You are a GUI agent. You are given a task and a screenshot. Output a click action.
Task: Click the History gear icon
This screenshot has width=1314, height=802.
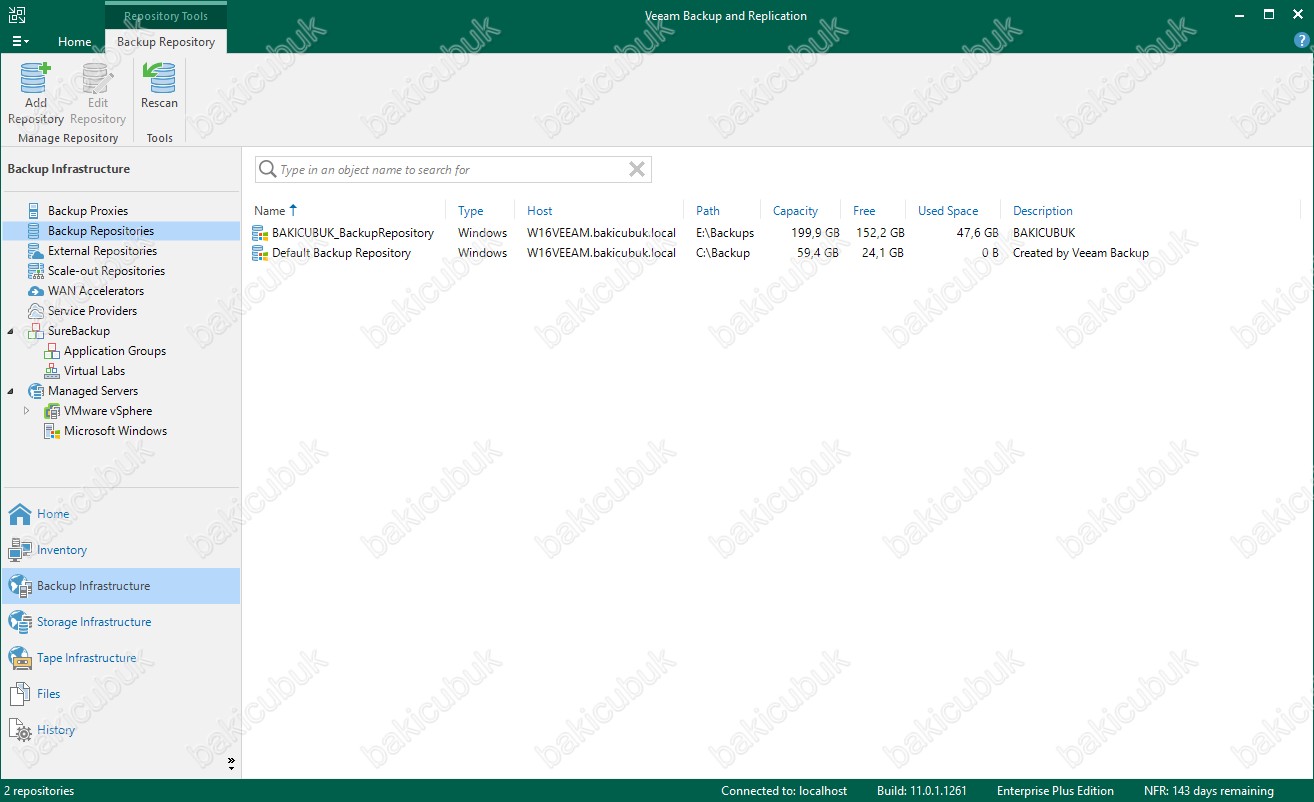(20, 731)
